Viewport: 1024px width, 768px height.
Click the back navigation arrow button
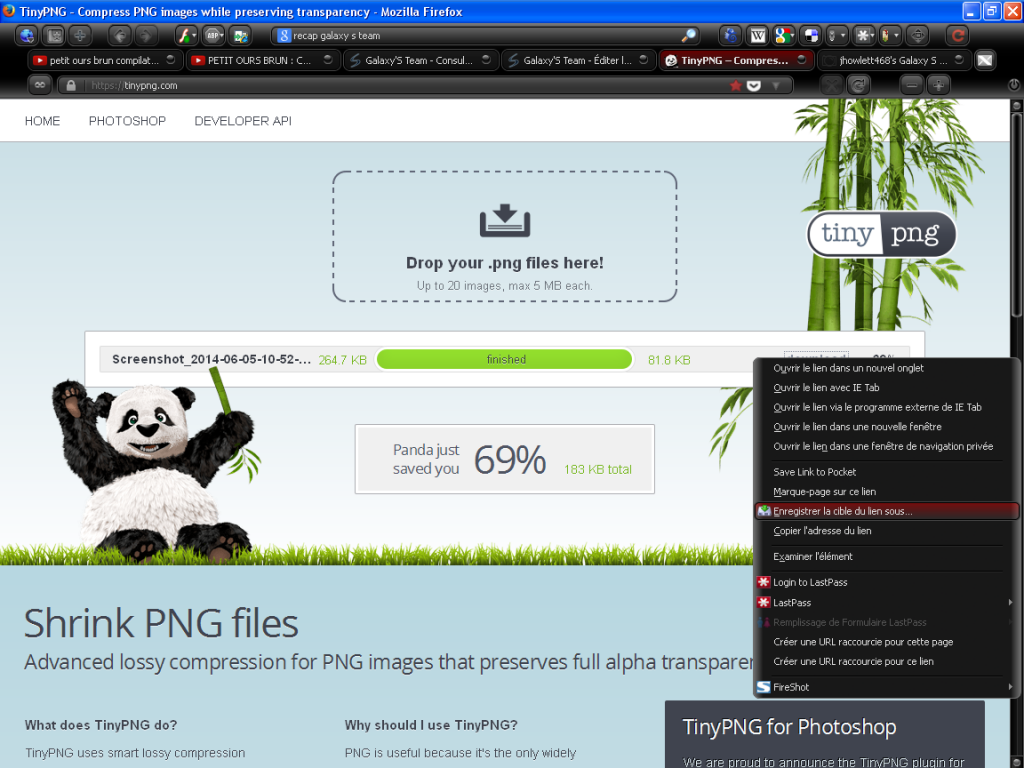click(x=120, y=36)
